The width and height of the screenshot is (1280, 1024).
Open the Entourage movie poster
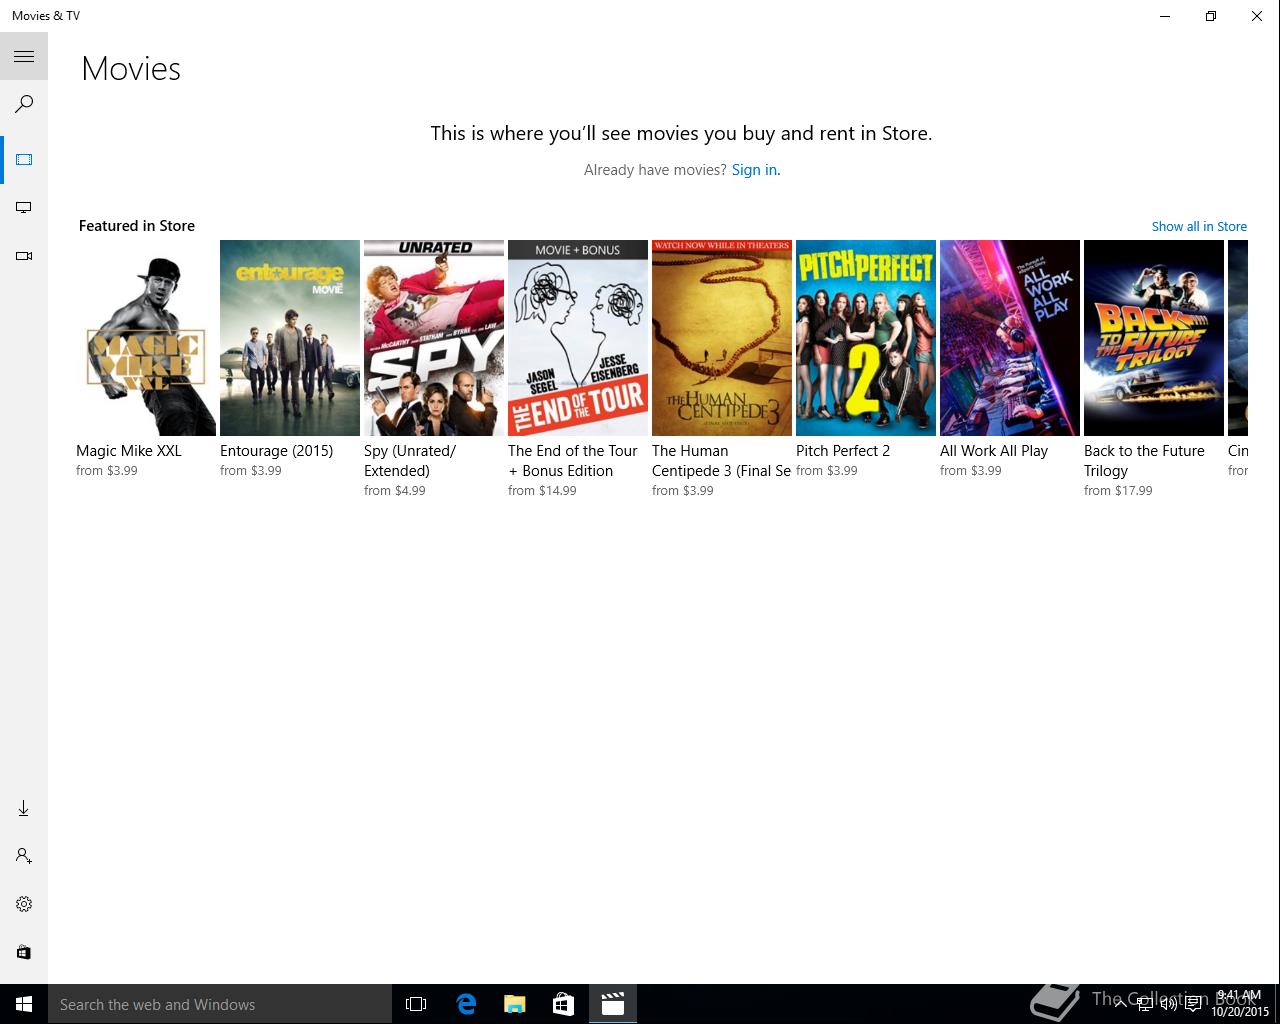(290, 338)
